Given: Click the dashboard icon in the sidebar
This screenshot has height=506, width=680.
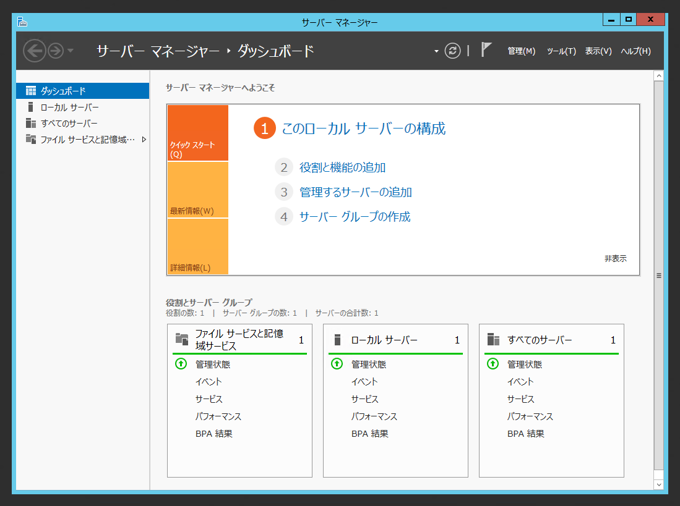Looking at the screenshot, I should 31,91.
